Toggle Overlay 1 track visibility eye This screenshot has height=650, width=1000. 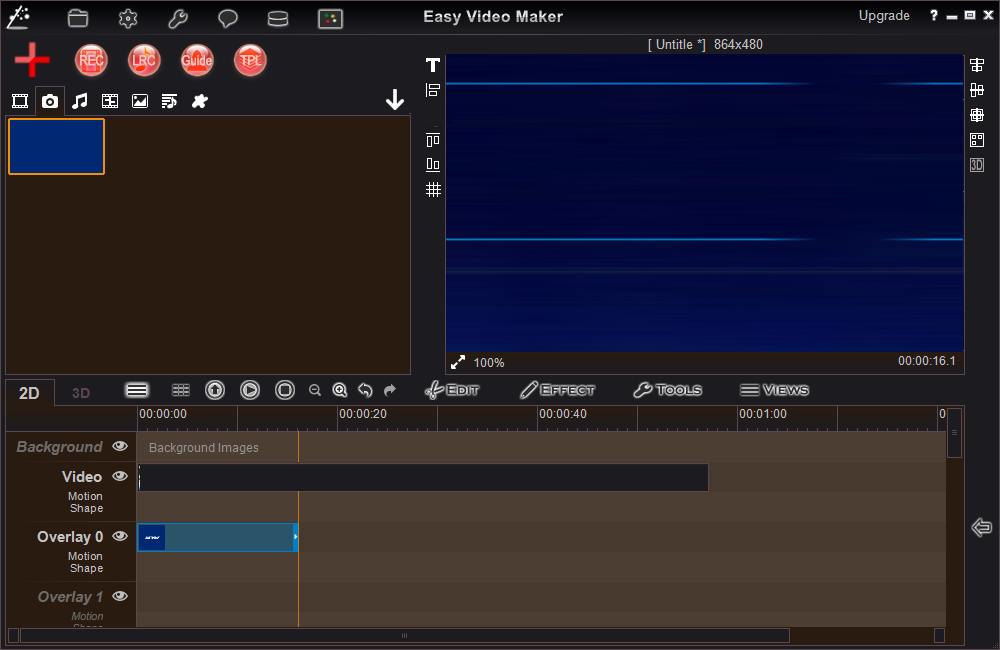[x=120, y=596]
